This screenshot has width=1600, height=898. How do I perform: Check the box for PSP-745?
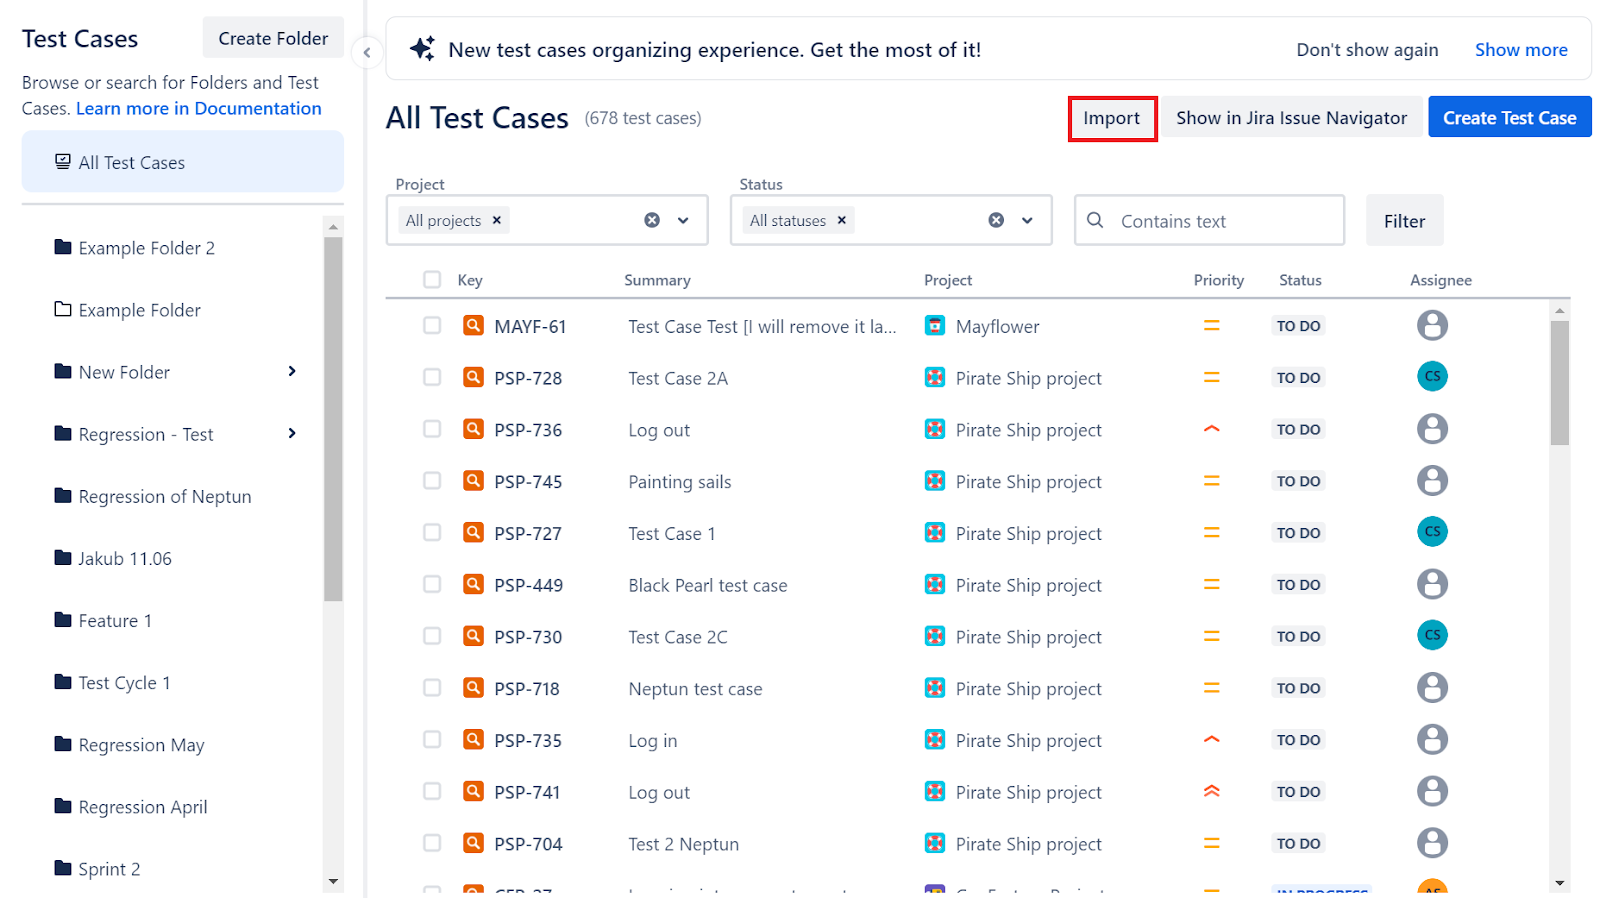pos(432,481)
